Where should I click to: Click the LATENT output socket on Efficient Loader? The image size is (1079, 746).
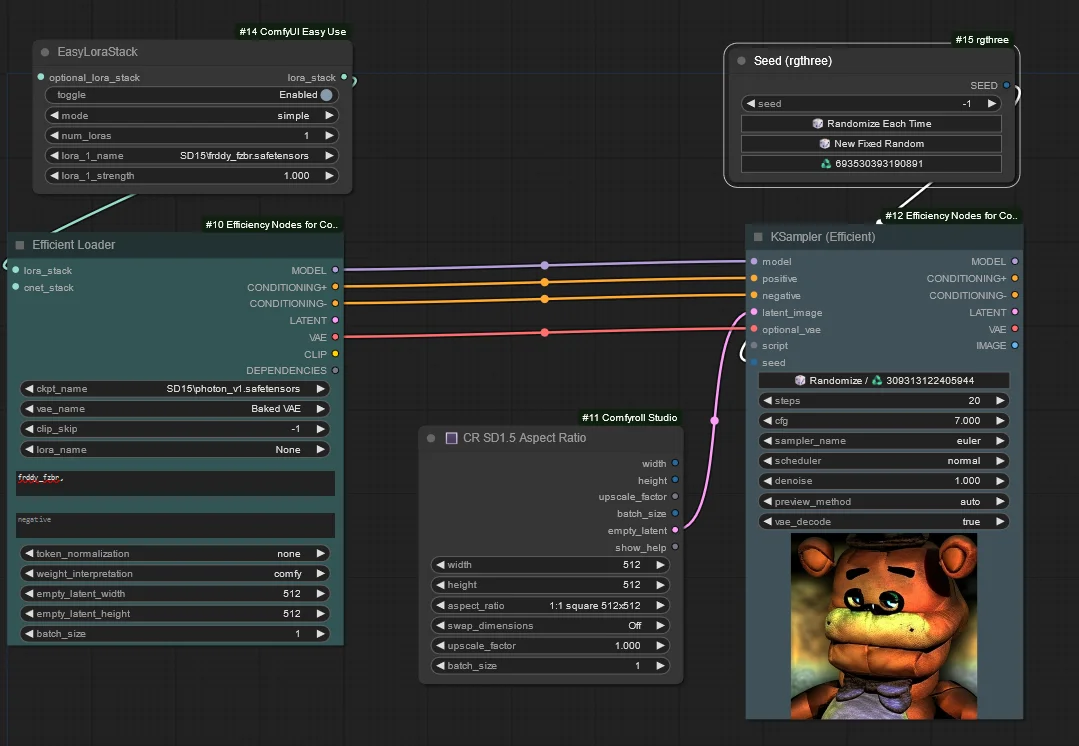pos(335,320)
